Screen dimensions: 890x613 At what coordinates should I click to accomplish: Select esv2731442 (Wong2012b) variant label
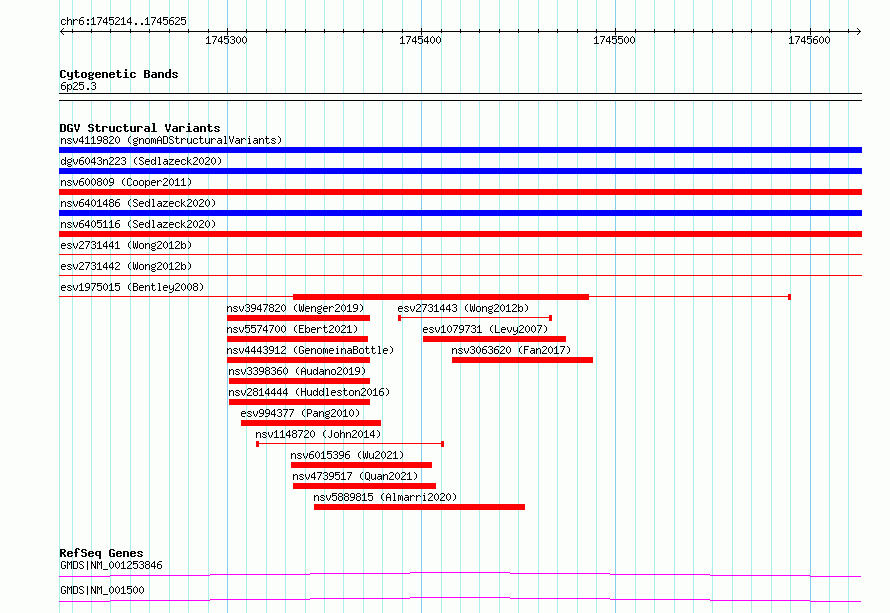(x=126, y=266)
